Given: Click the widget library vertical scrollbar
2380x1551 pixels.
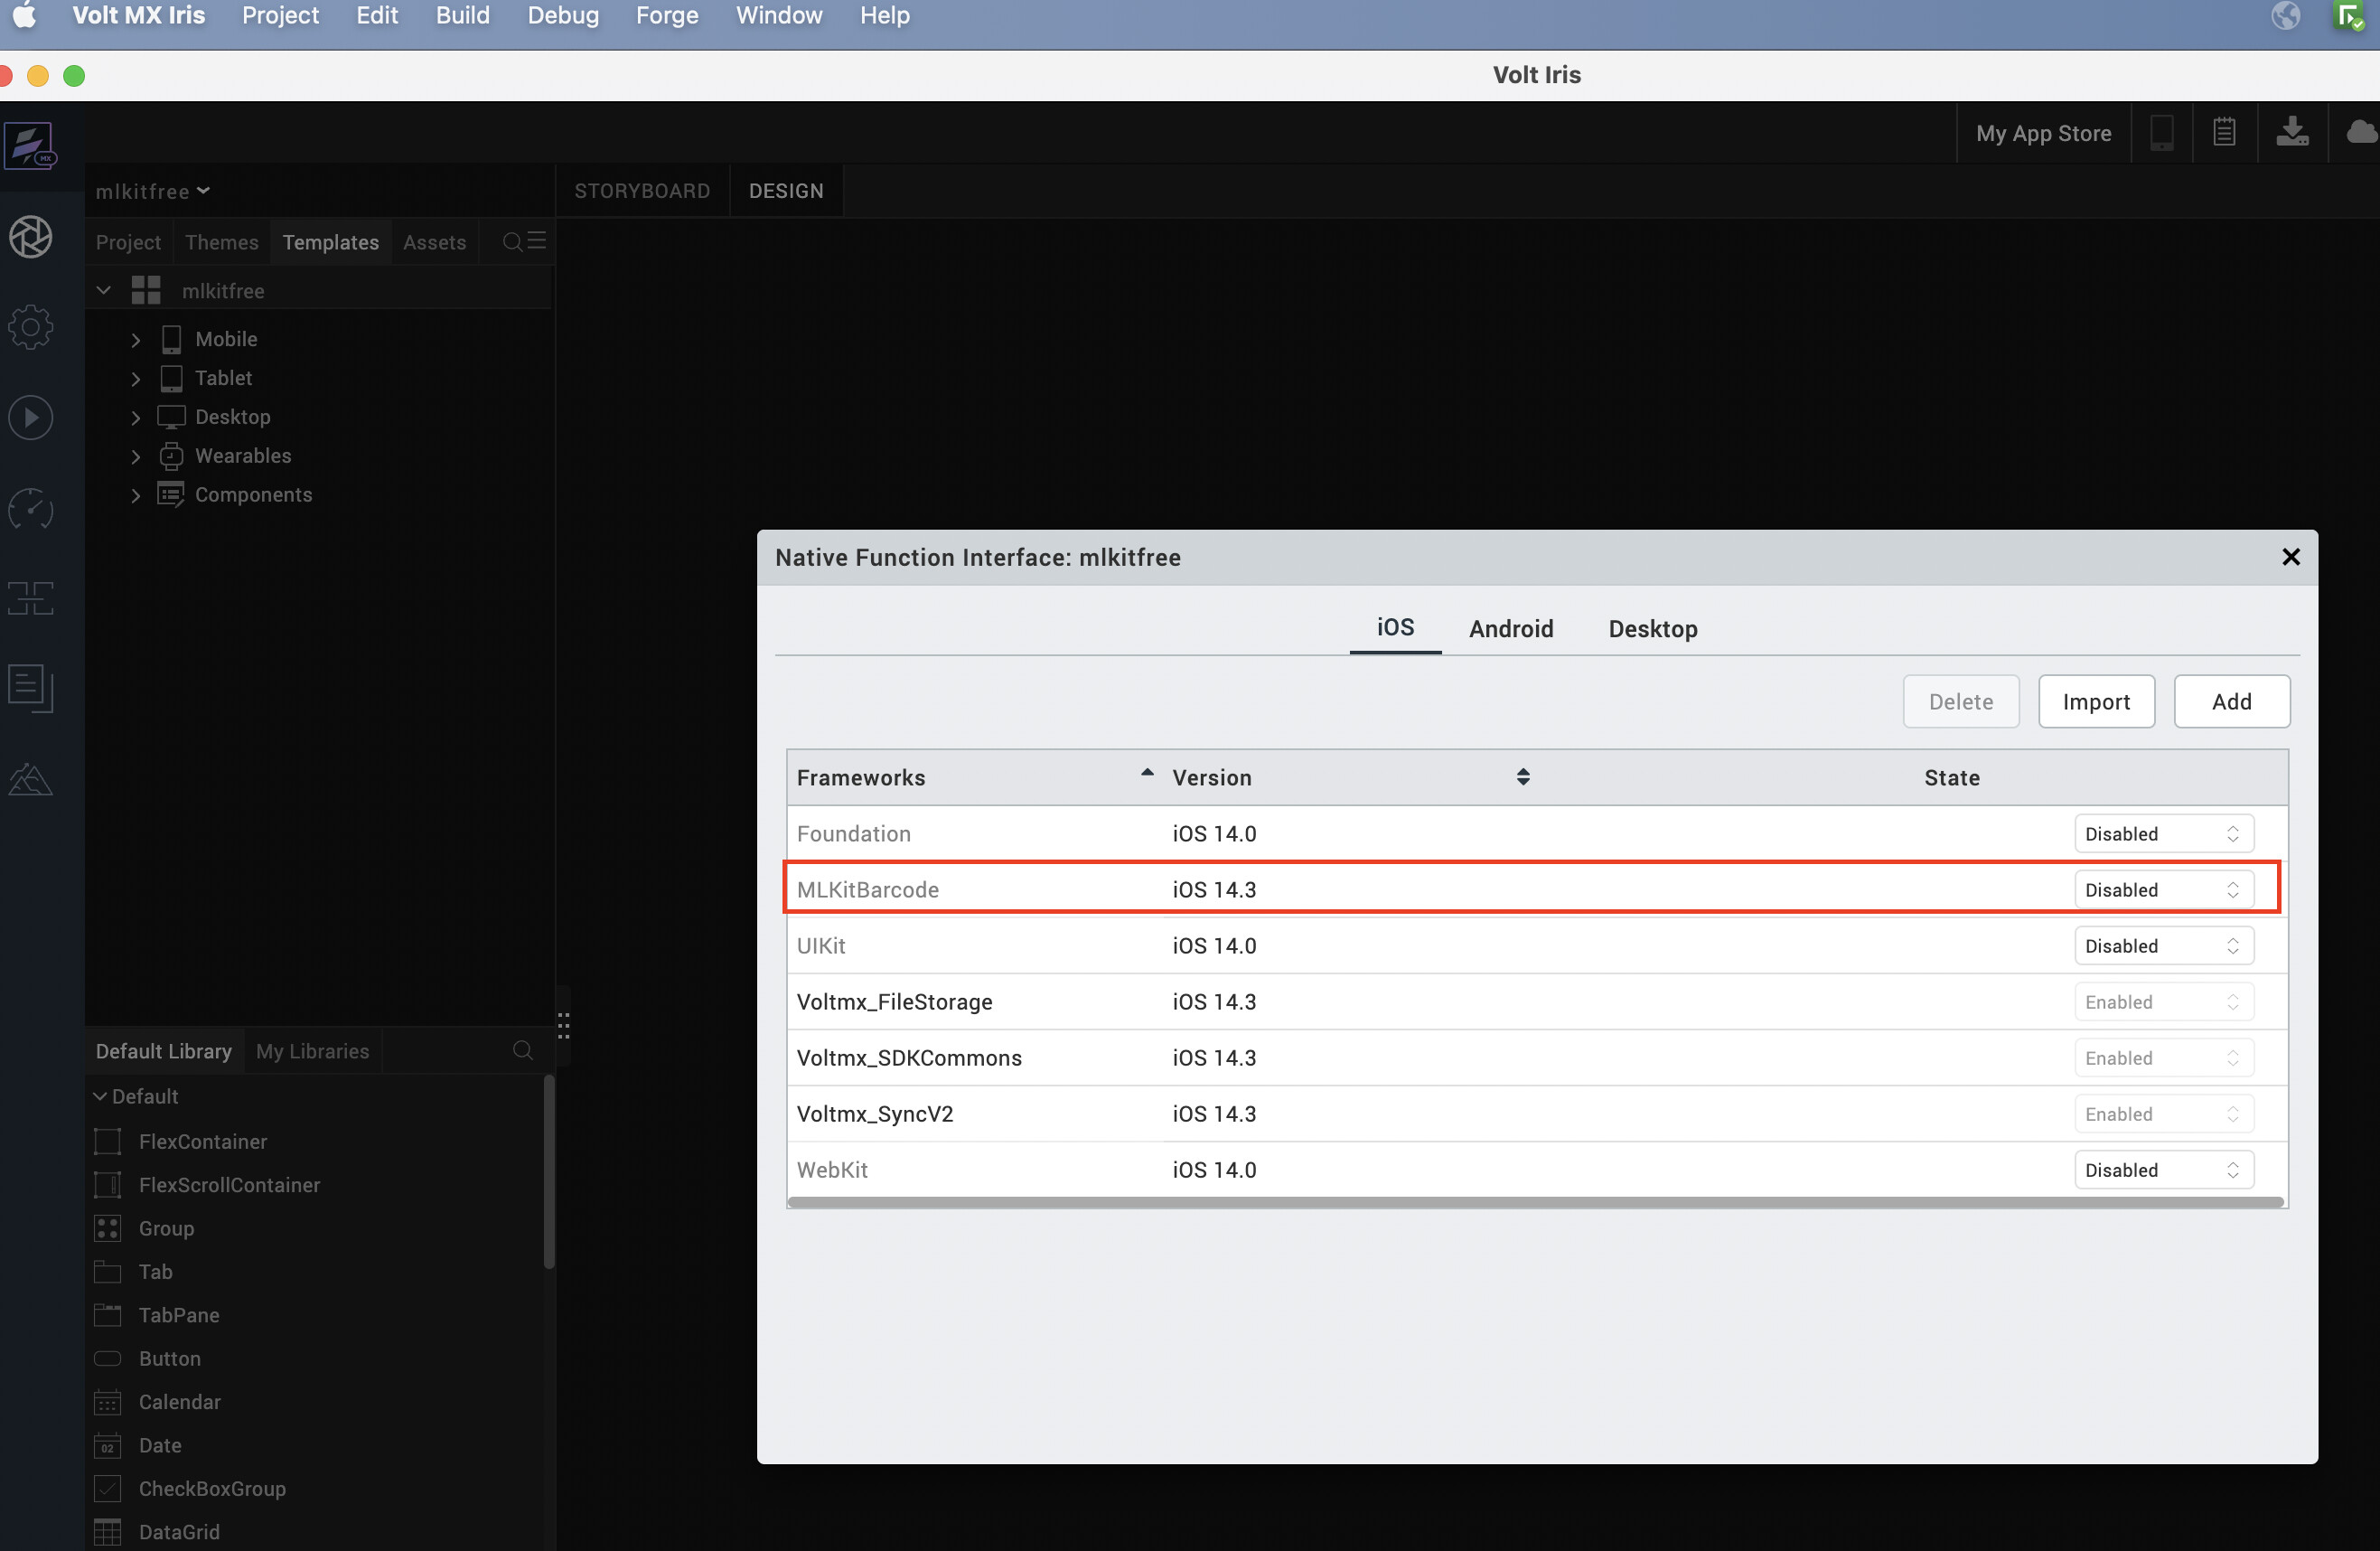Looking at the screenshot, I should tap(548, 1172).
